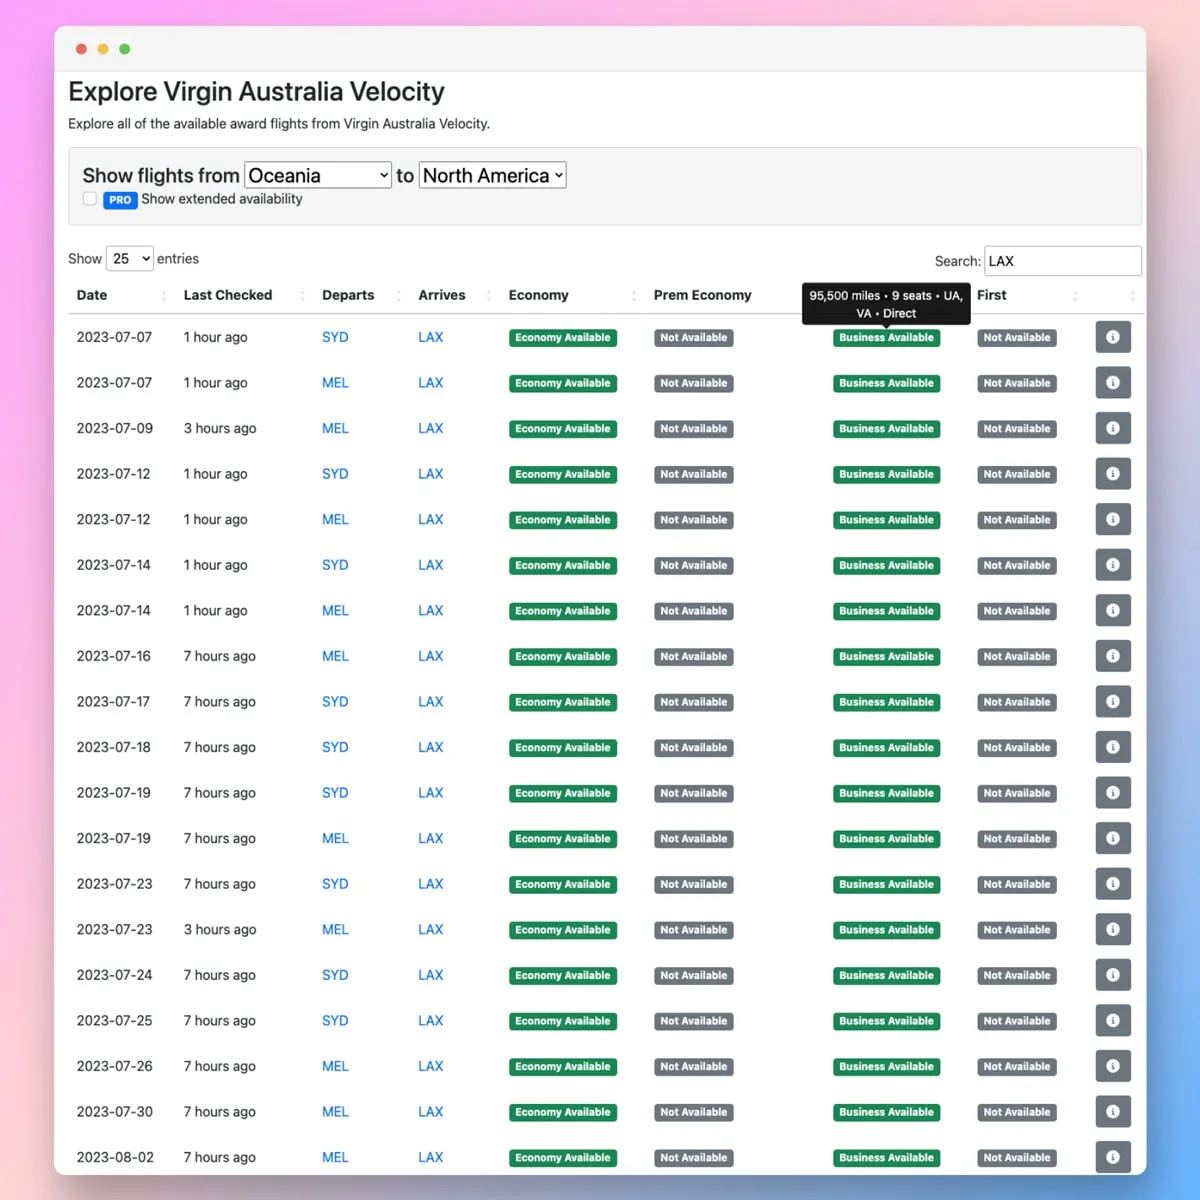The height and width of the screenshot is (1200, 1200).
Task: Open info for 2023-07-14 SYD flight
Action: [1113, 565]
